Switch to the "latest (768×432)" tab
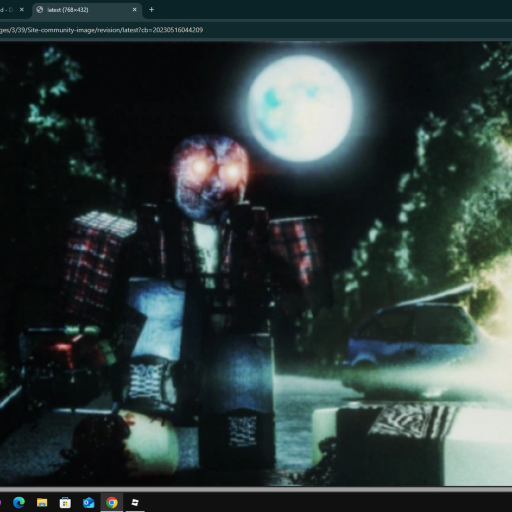The height and width of the screenshot is (512, 512). pyautogui.click(x=87, y=10)
